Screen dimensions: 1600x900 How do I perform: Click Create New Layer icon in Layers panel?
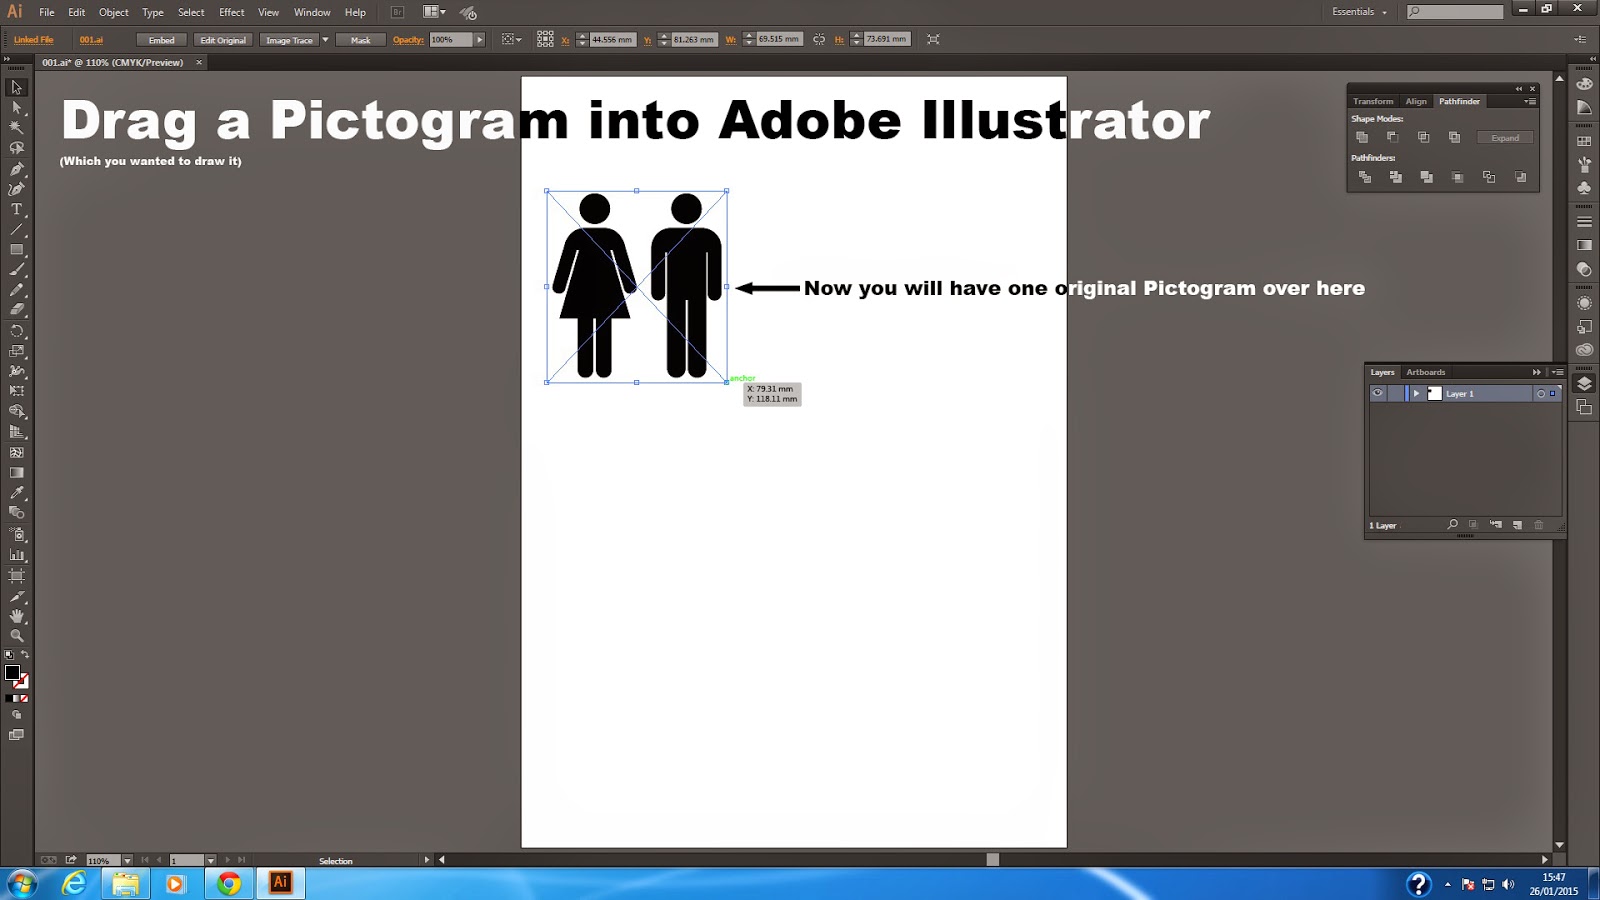[1517, 525]
